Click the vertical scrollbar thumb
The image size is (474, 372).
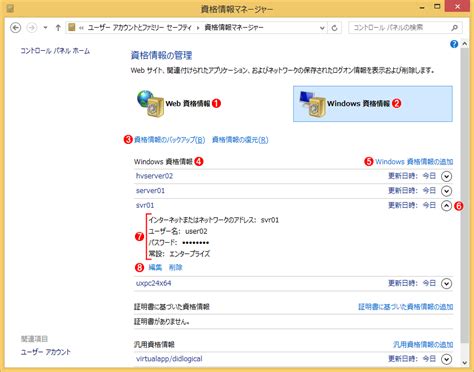coord(464,195)
